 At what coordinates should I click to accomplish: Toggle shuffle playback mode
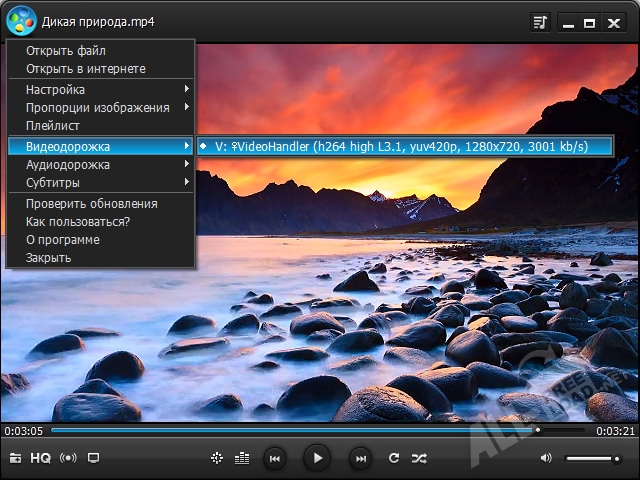point(419,458)
